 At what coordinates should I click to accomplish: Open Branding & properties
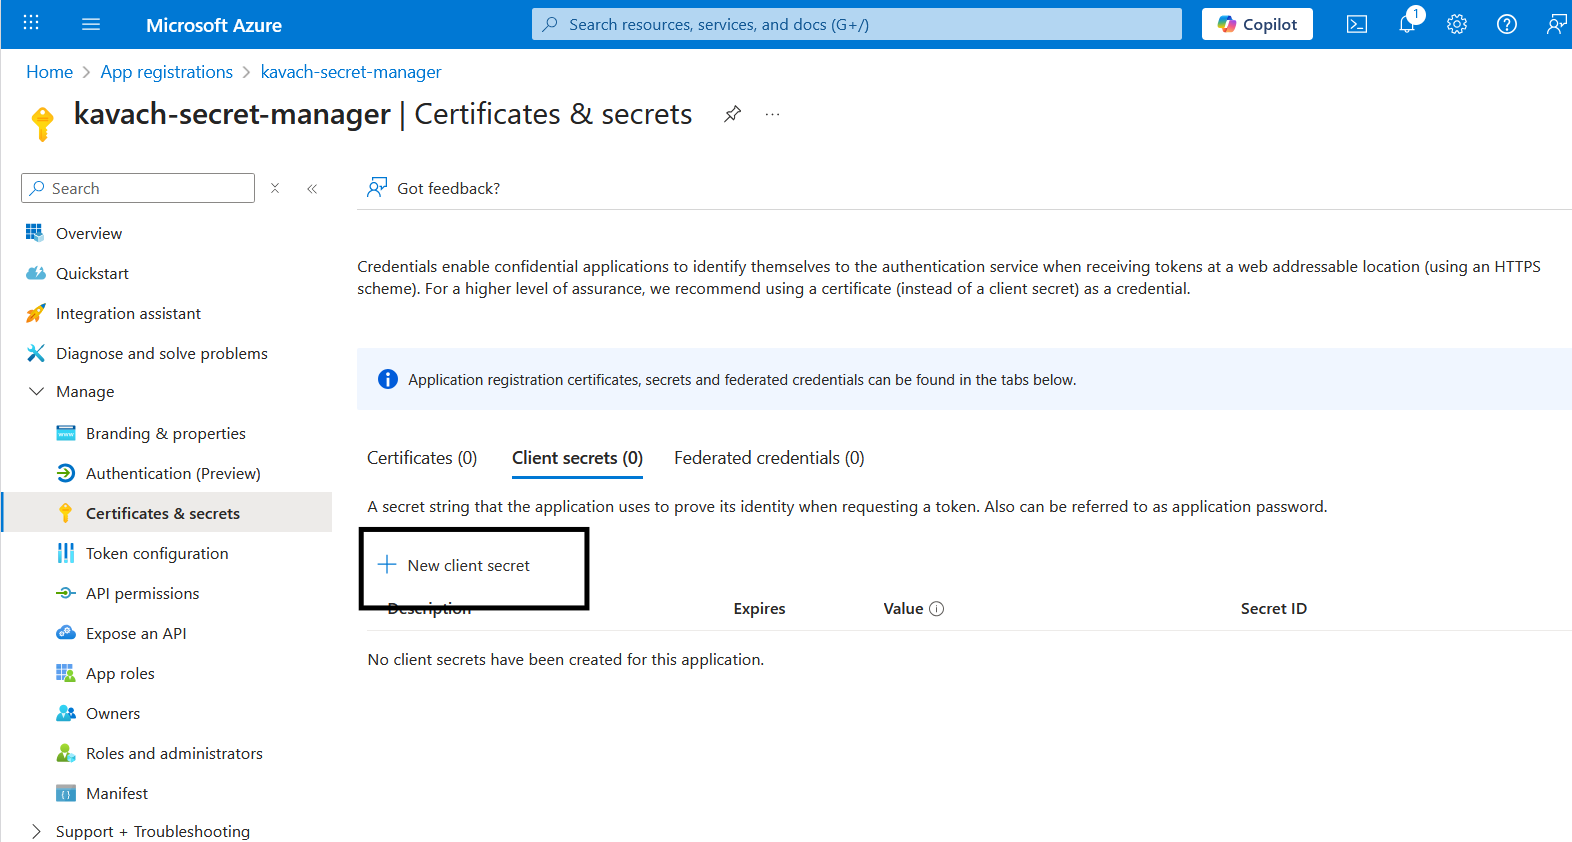click(166, 433)
